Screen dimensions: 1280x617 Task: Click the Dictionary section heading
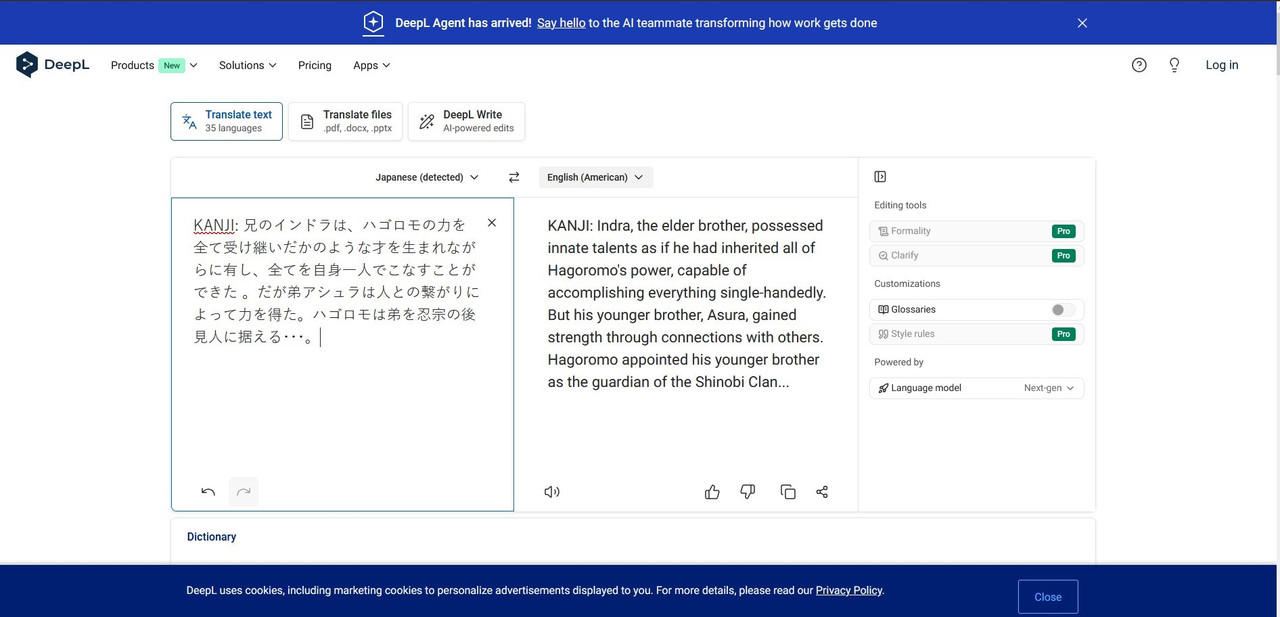212,537
